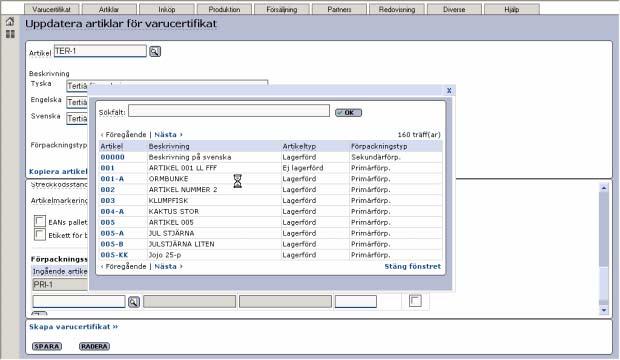Click the Artikel column header
Viewport: 620px width, 360px height.
point(112,146)
